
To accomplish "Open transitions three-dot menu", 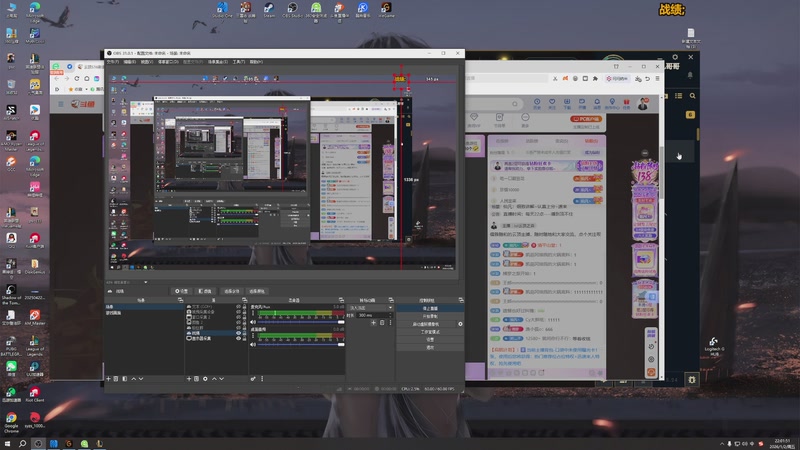I will click(x=390, y=322).
